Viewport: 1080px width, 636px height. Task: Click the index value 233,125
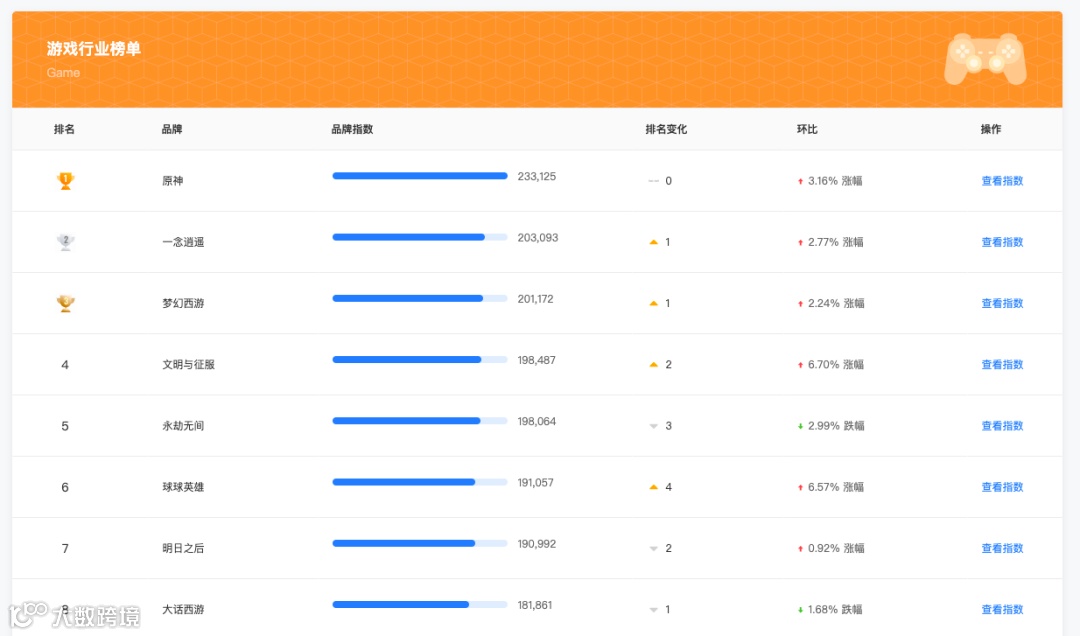pyautogui.click(x=537, y=177)
